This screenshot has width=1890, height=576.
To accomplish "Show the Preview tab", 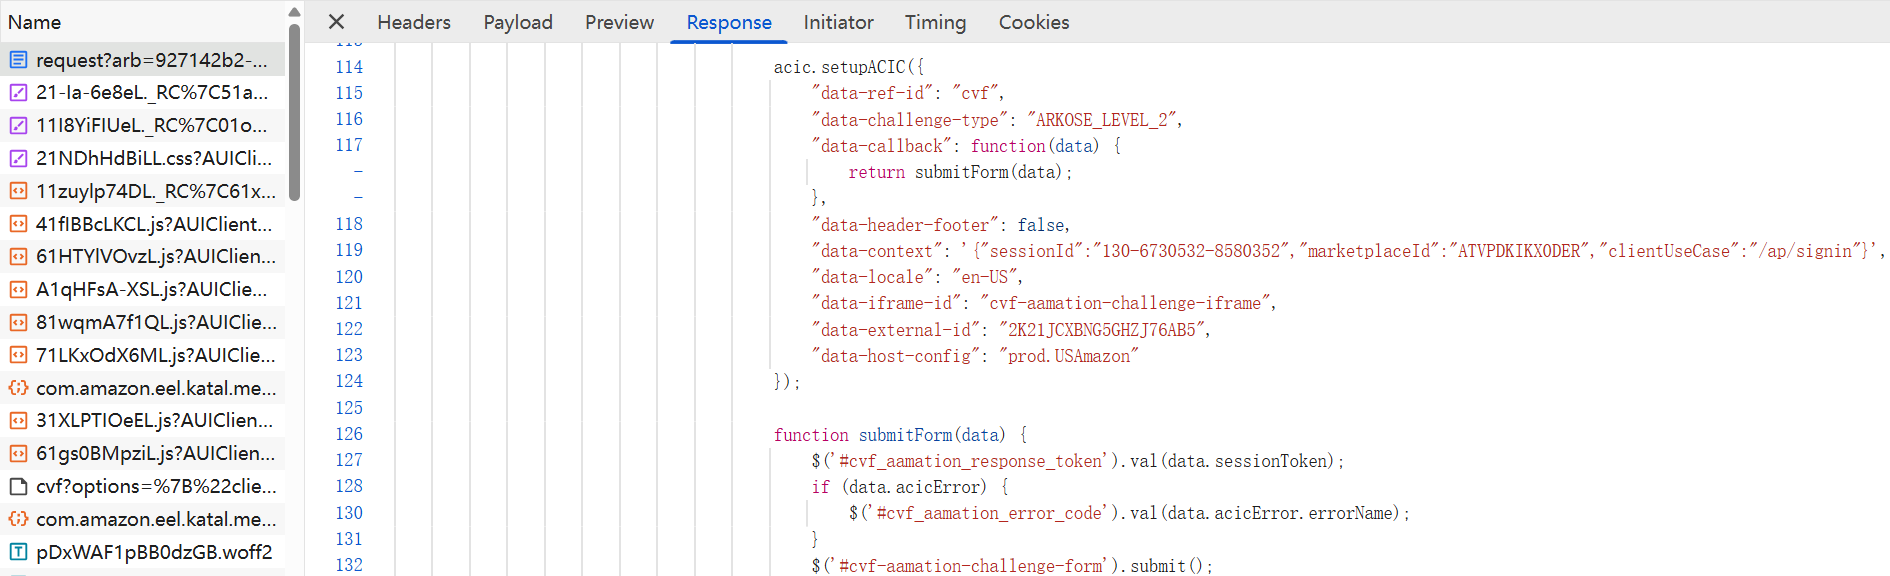I will coord(619,22).
